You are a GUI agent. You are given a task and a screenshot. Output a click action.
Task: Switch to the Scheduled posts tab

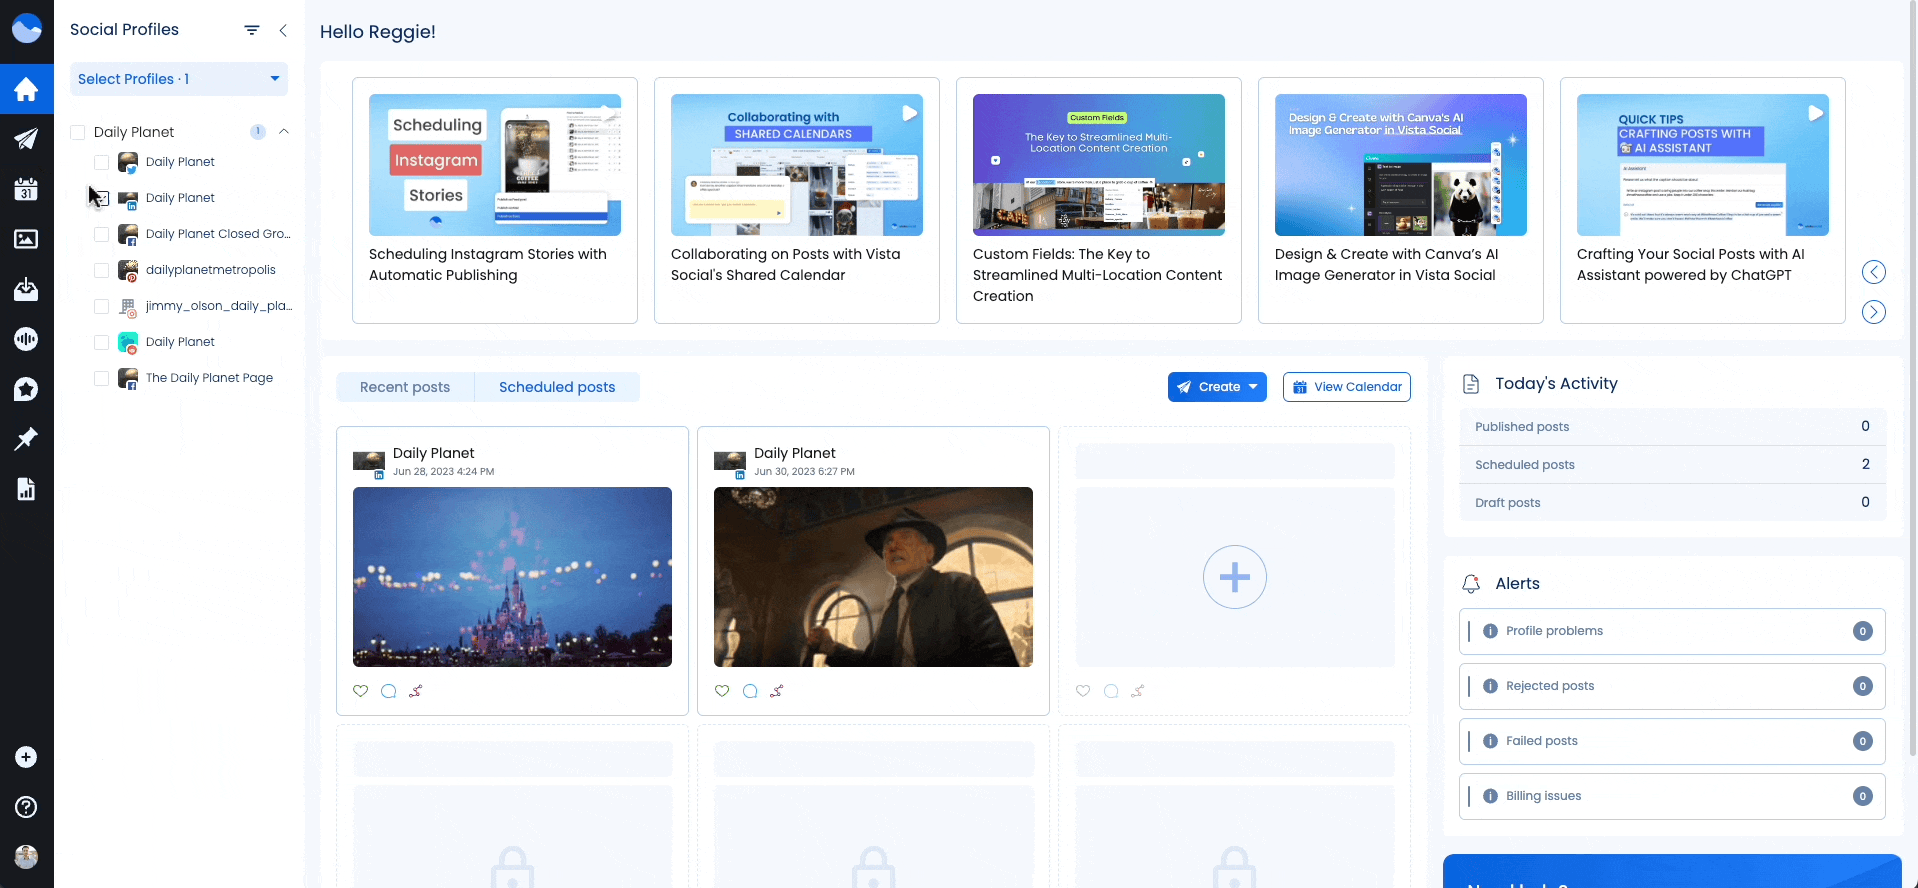[x=557, y=387]
